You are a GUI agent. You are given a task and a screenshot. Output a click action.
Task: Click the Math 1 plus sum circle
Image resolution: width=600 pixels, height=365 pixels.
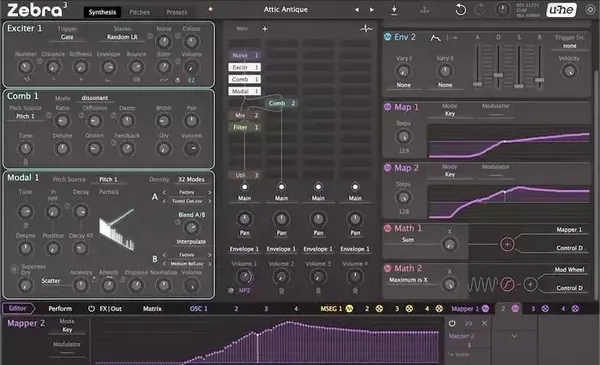click(x=507, y=244)
